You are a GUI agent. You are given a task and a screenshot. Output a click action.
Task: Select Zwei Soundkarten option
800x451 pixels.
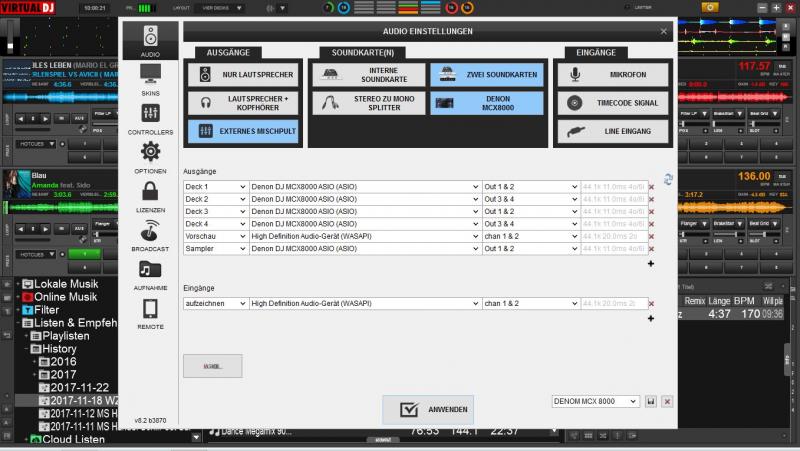click(x=487, y=74)
